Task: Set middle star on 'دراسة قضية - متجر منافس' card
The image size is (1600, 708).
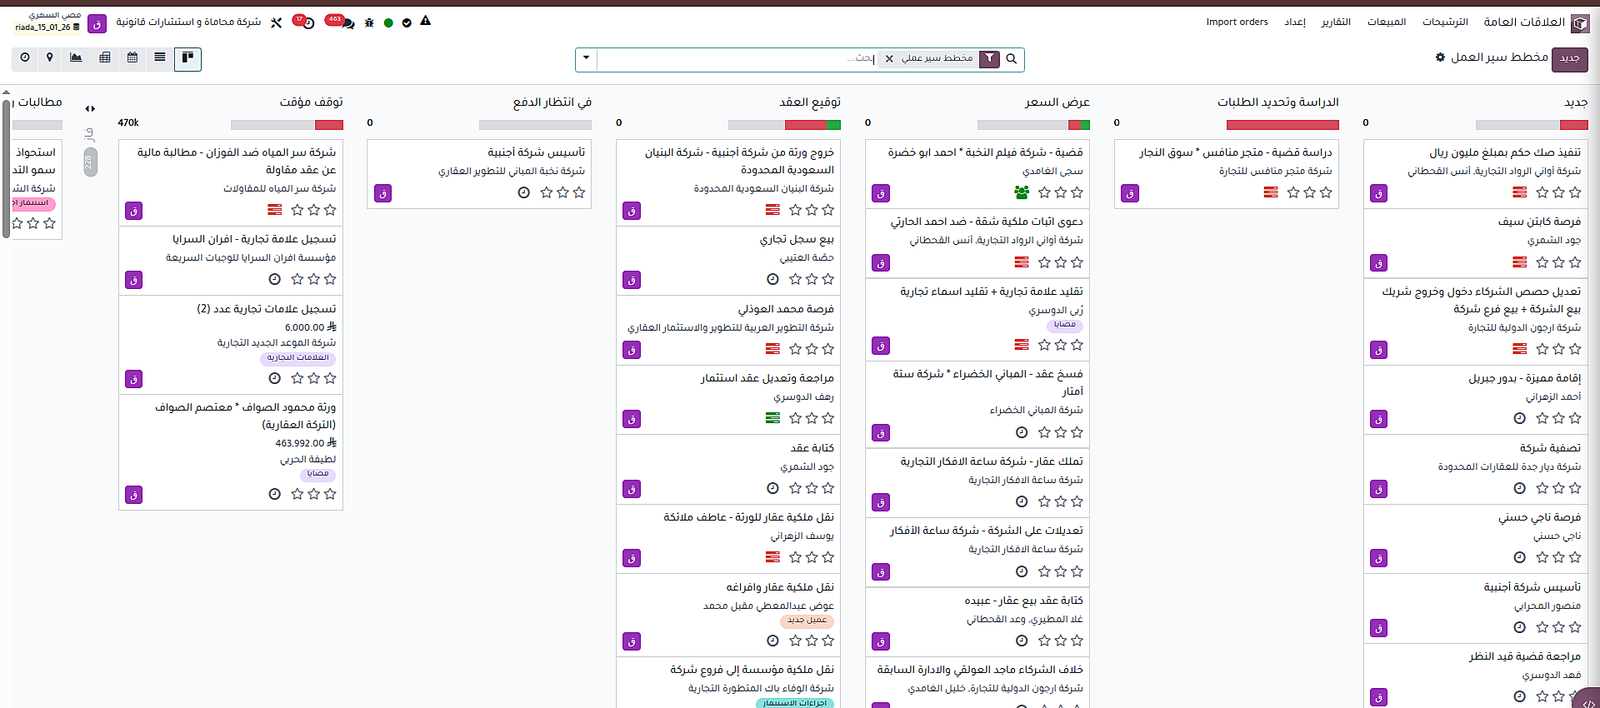Action: point(1310,193)
